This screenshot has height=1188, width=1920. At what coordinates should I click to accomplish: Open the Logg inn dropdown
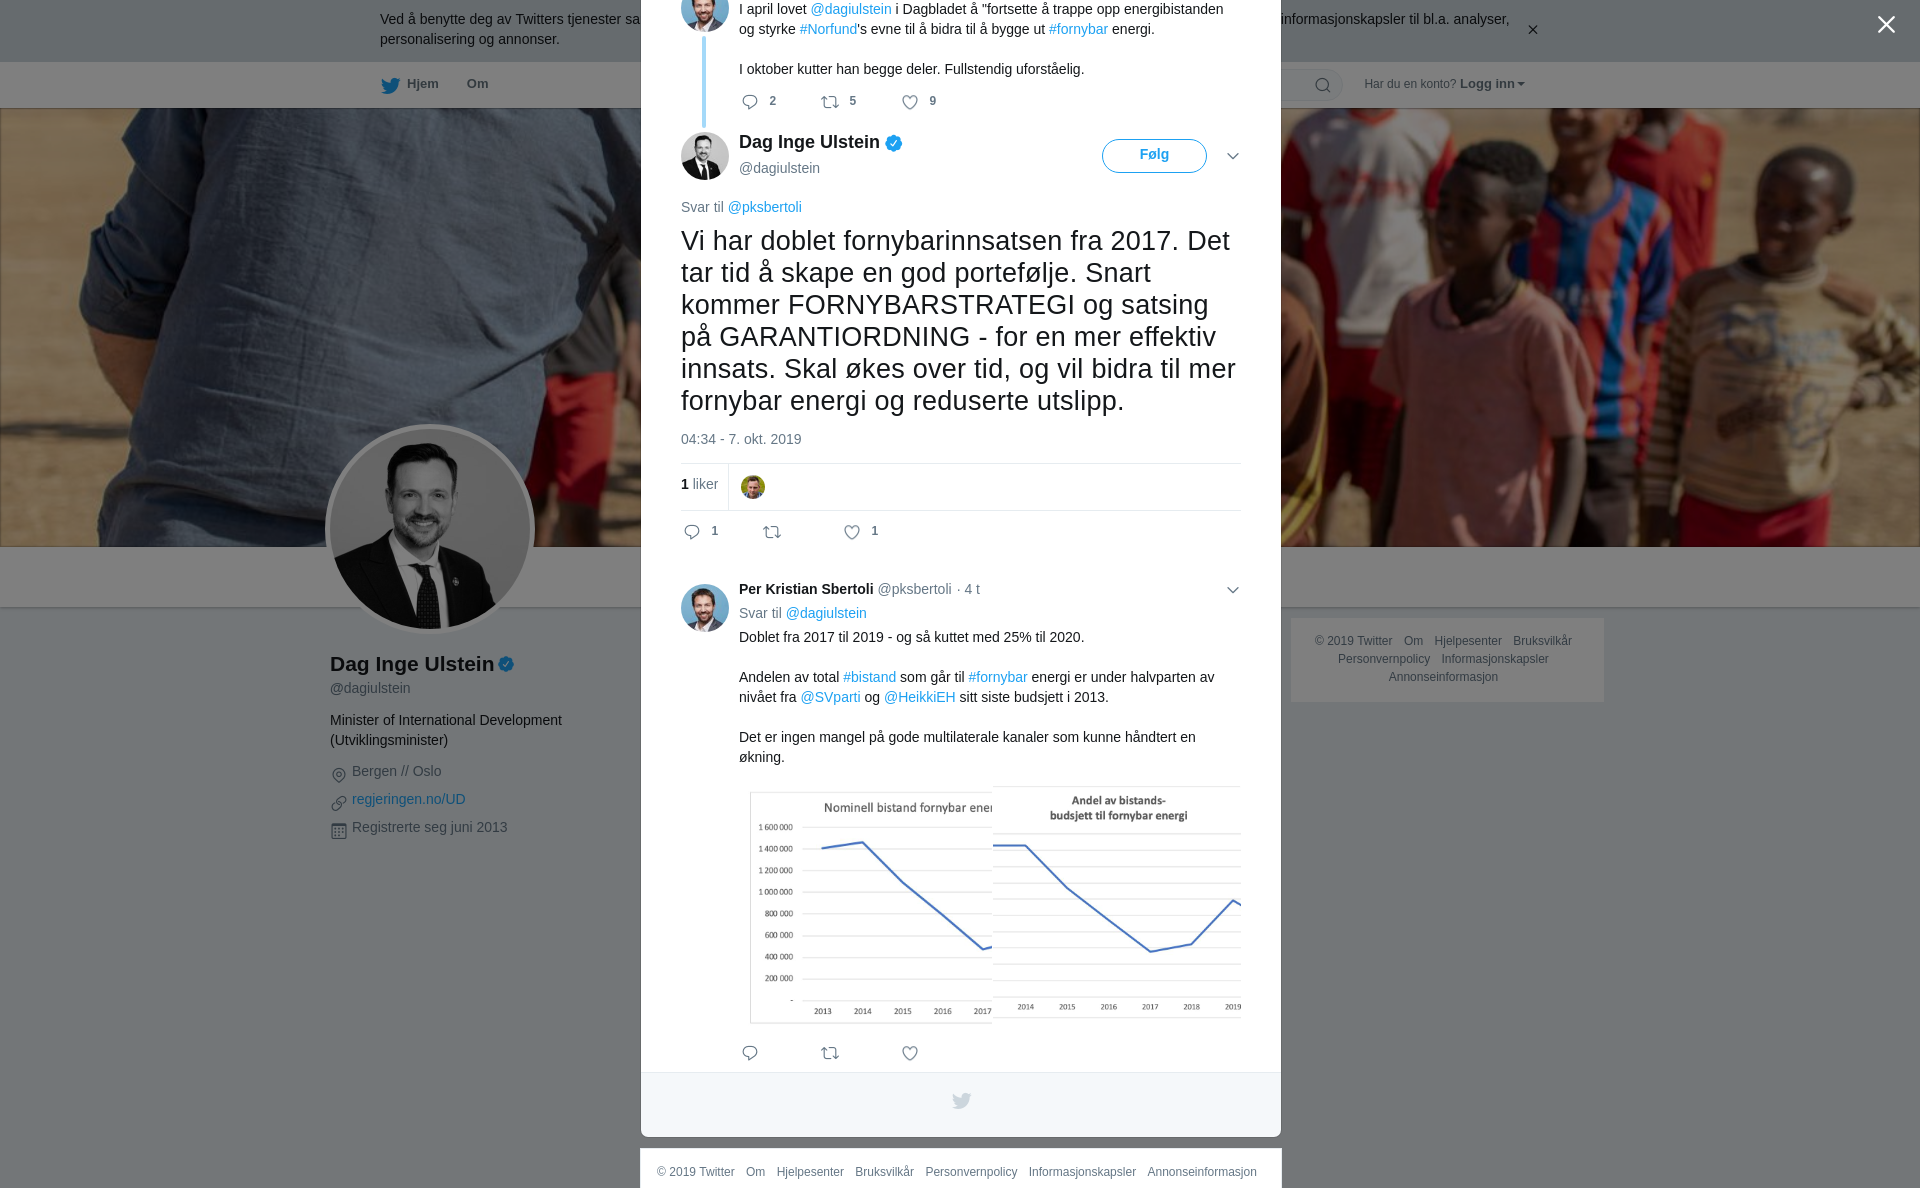1491,84
